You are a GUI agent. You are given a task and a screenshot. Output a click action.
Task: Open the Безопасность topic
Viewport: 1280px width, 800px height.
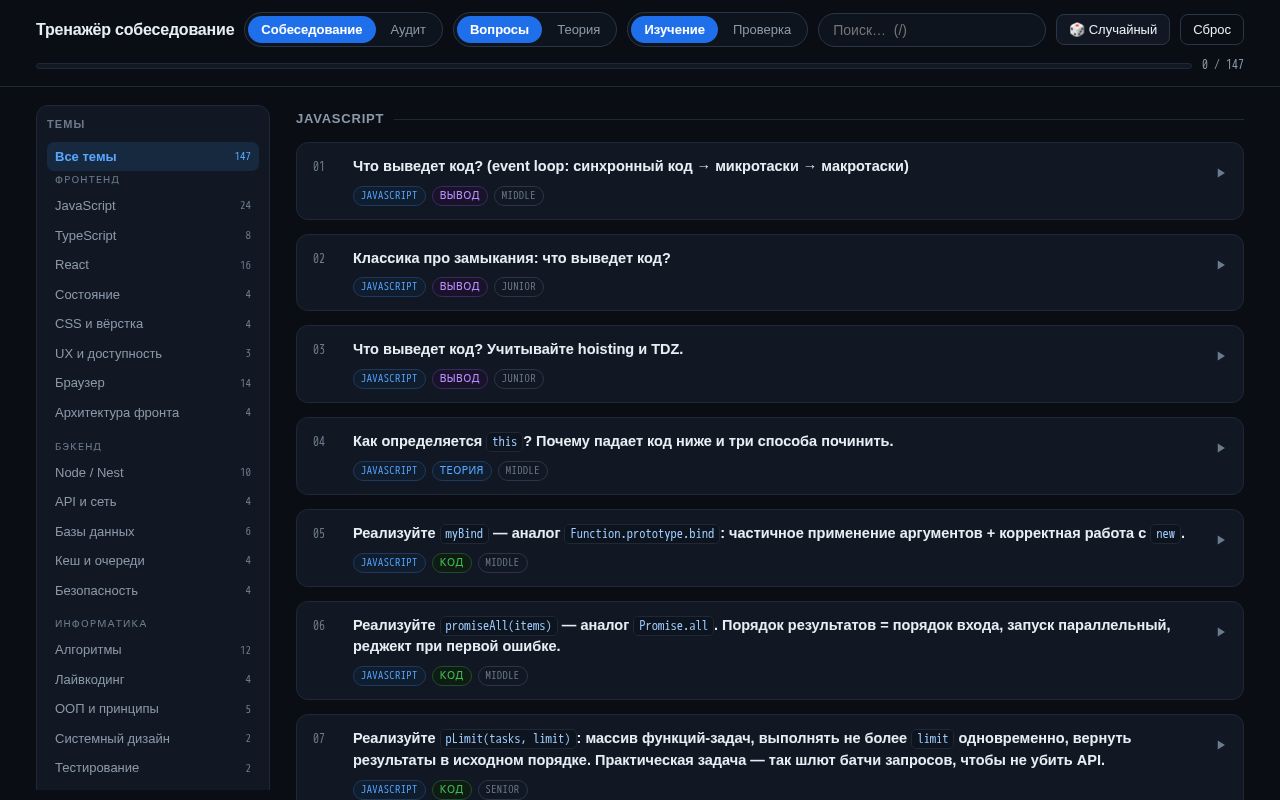pos(153,590)
